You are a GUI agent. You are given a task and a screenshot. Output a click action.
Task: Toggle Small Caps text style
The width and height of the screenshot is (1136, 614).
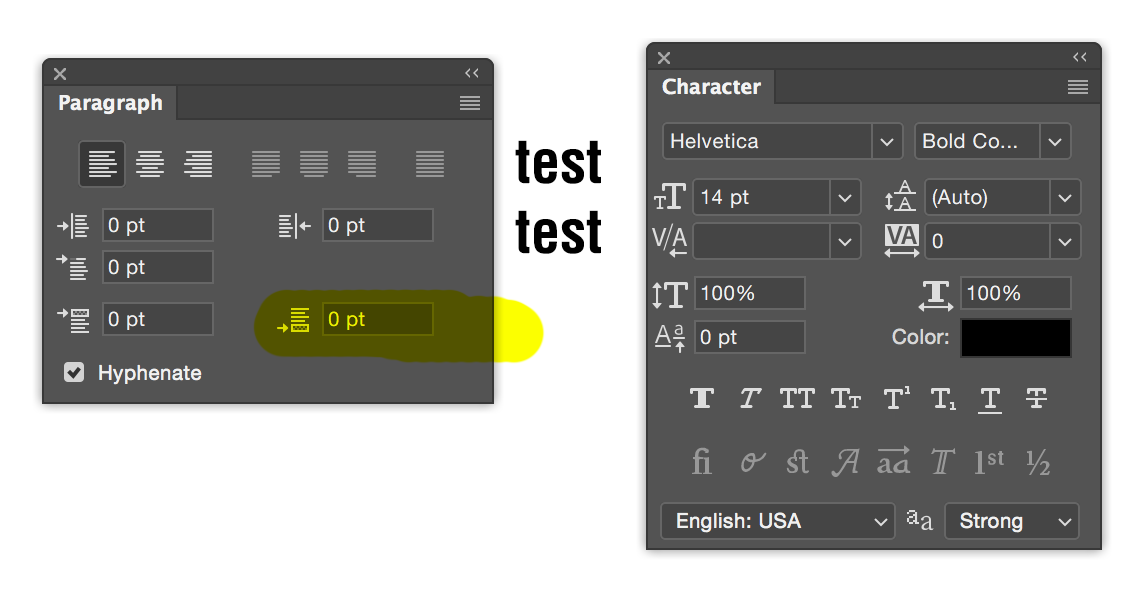click(x=846, y=399)
